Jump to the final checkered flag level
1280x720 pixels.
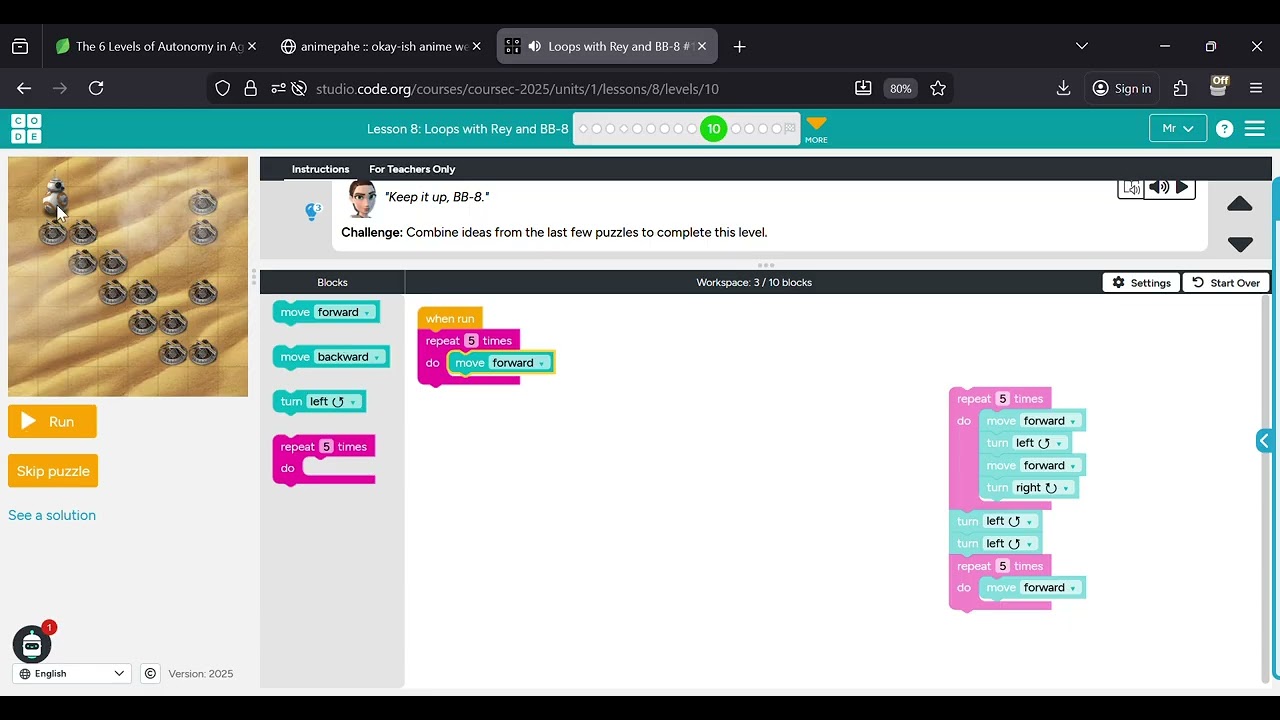point(790,129)
